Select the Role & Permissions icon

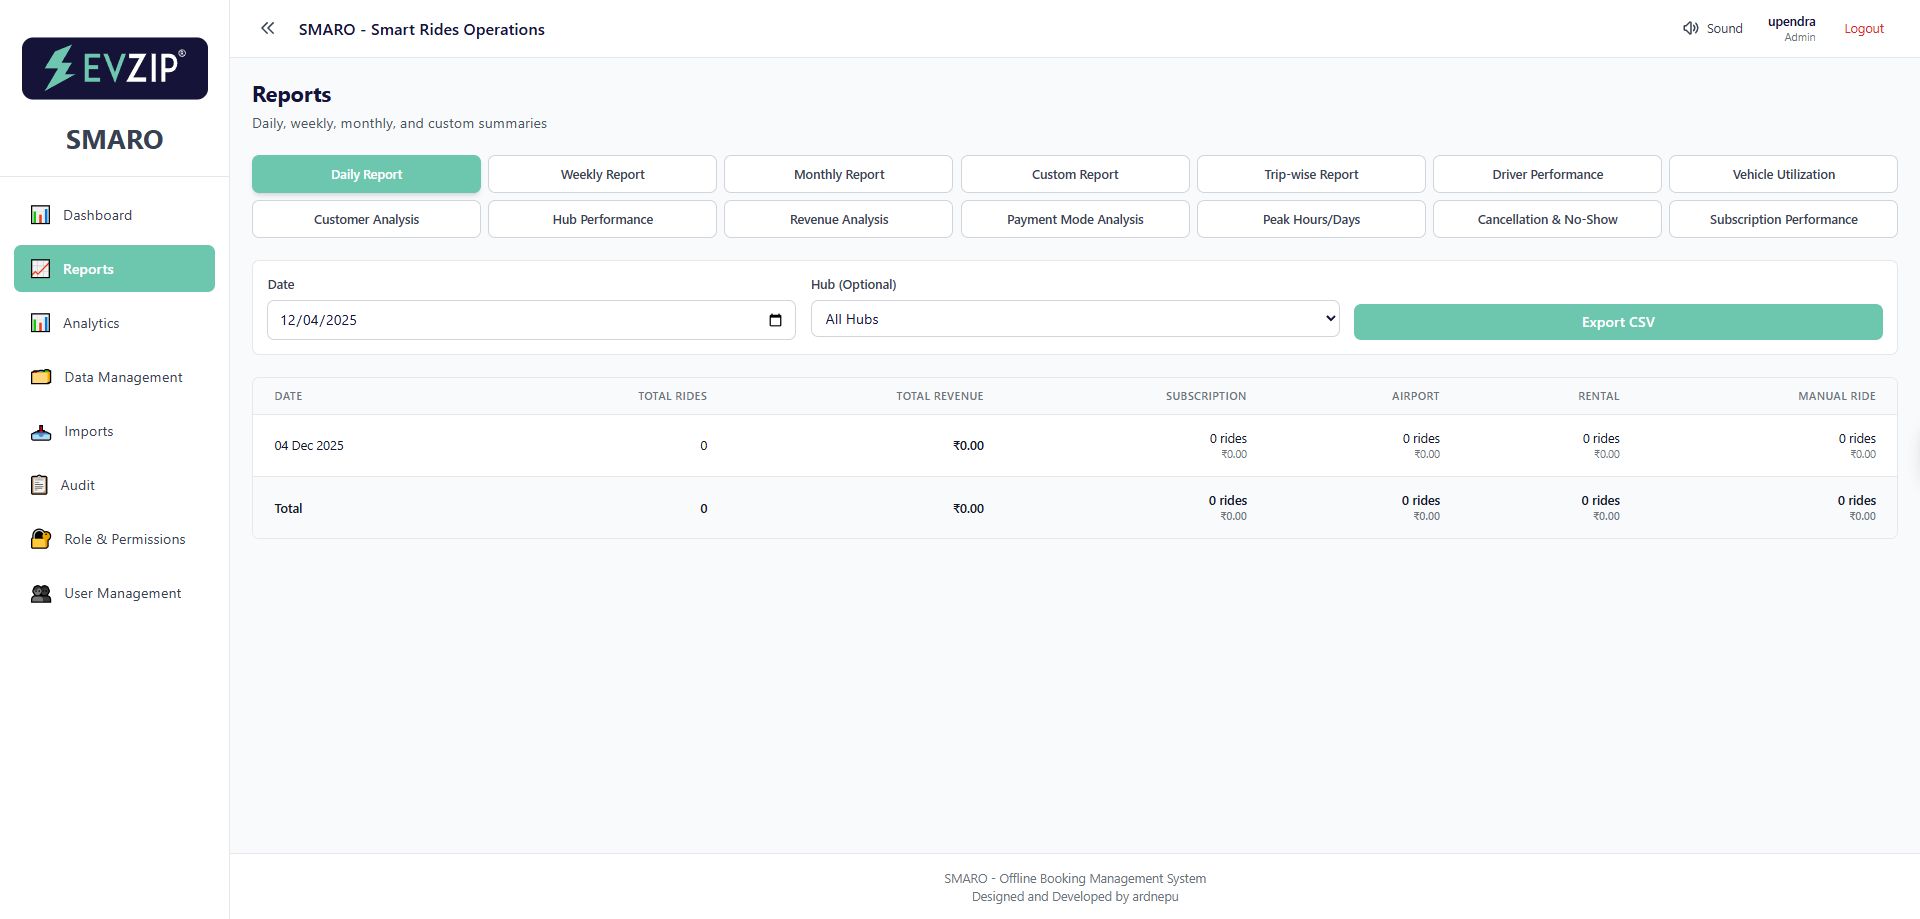tap(40, 539)
